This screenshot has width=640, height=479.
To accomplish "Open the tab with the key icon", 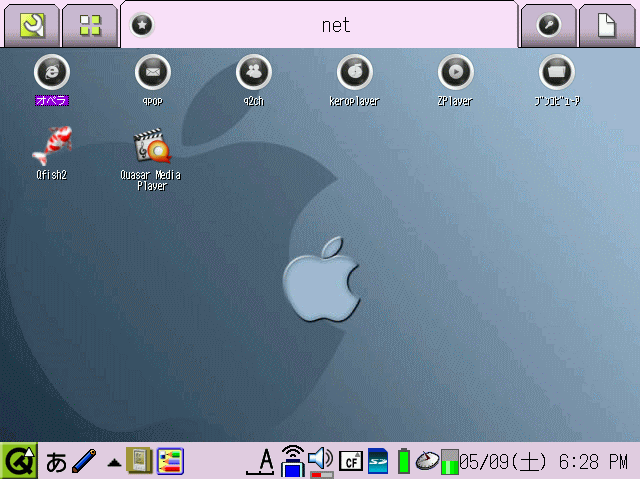I will (549, 25).
